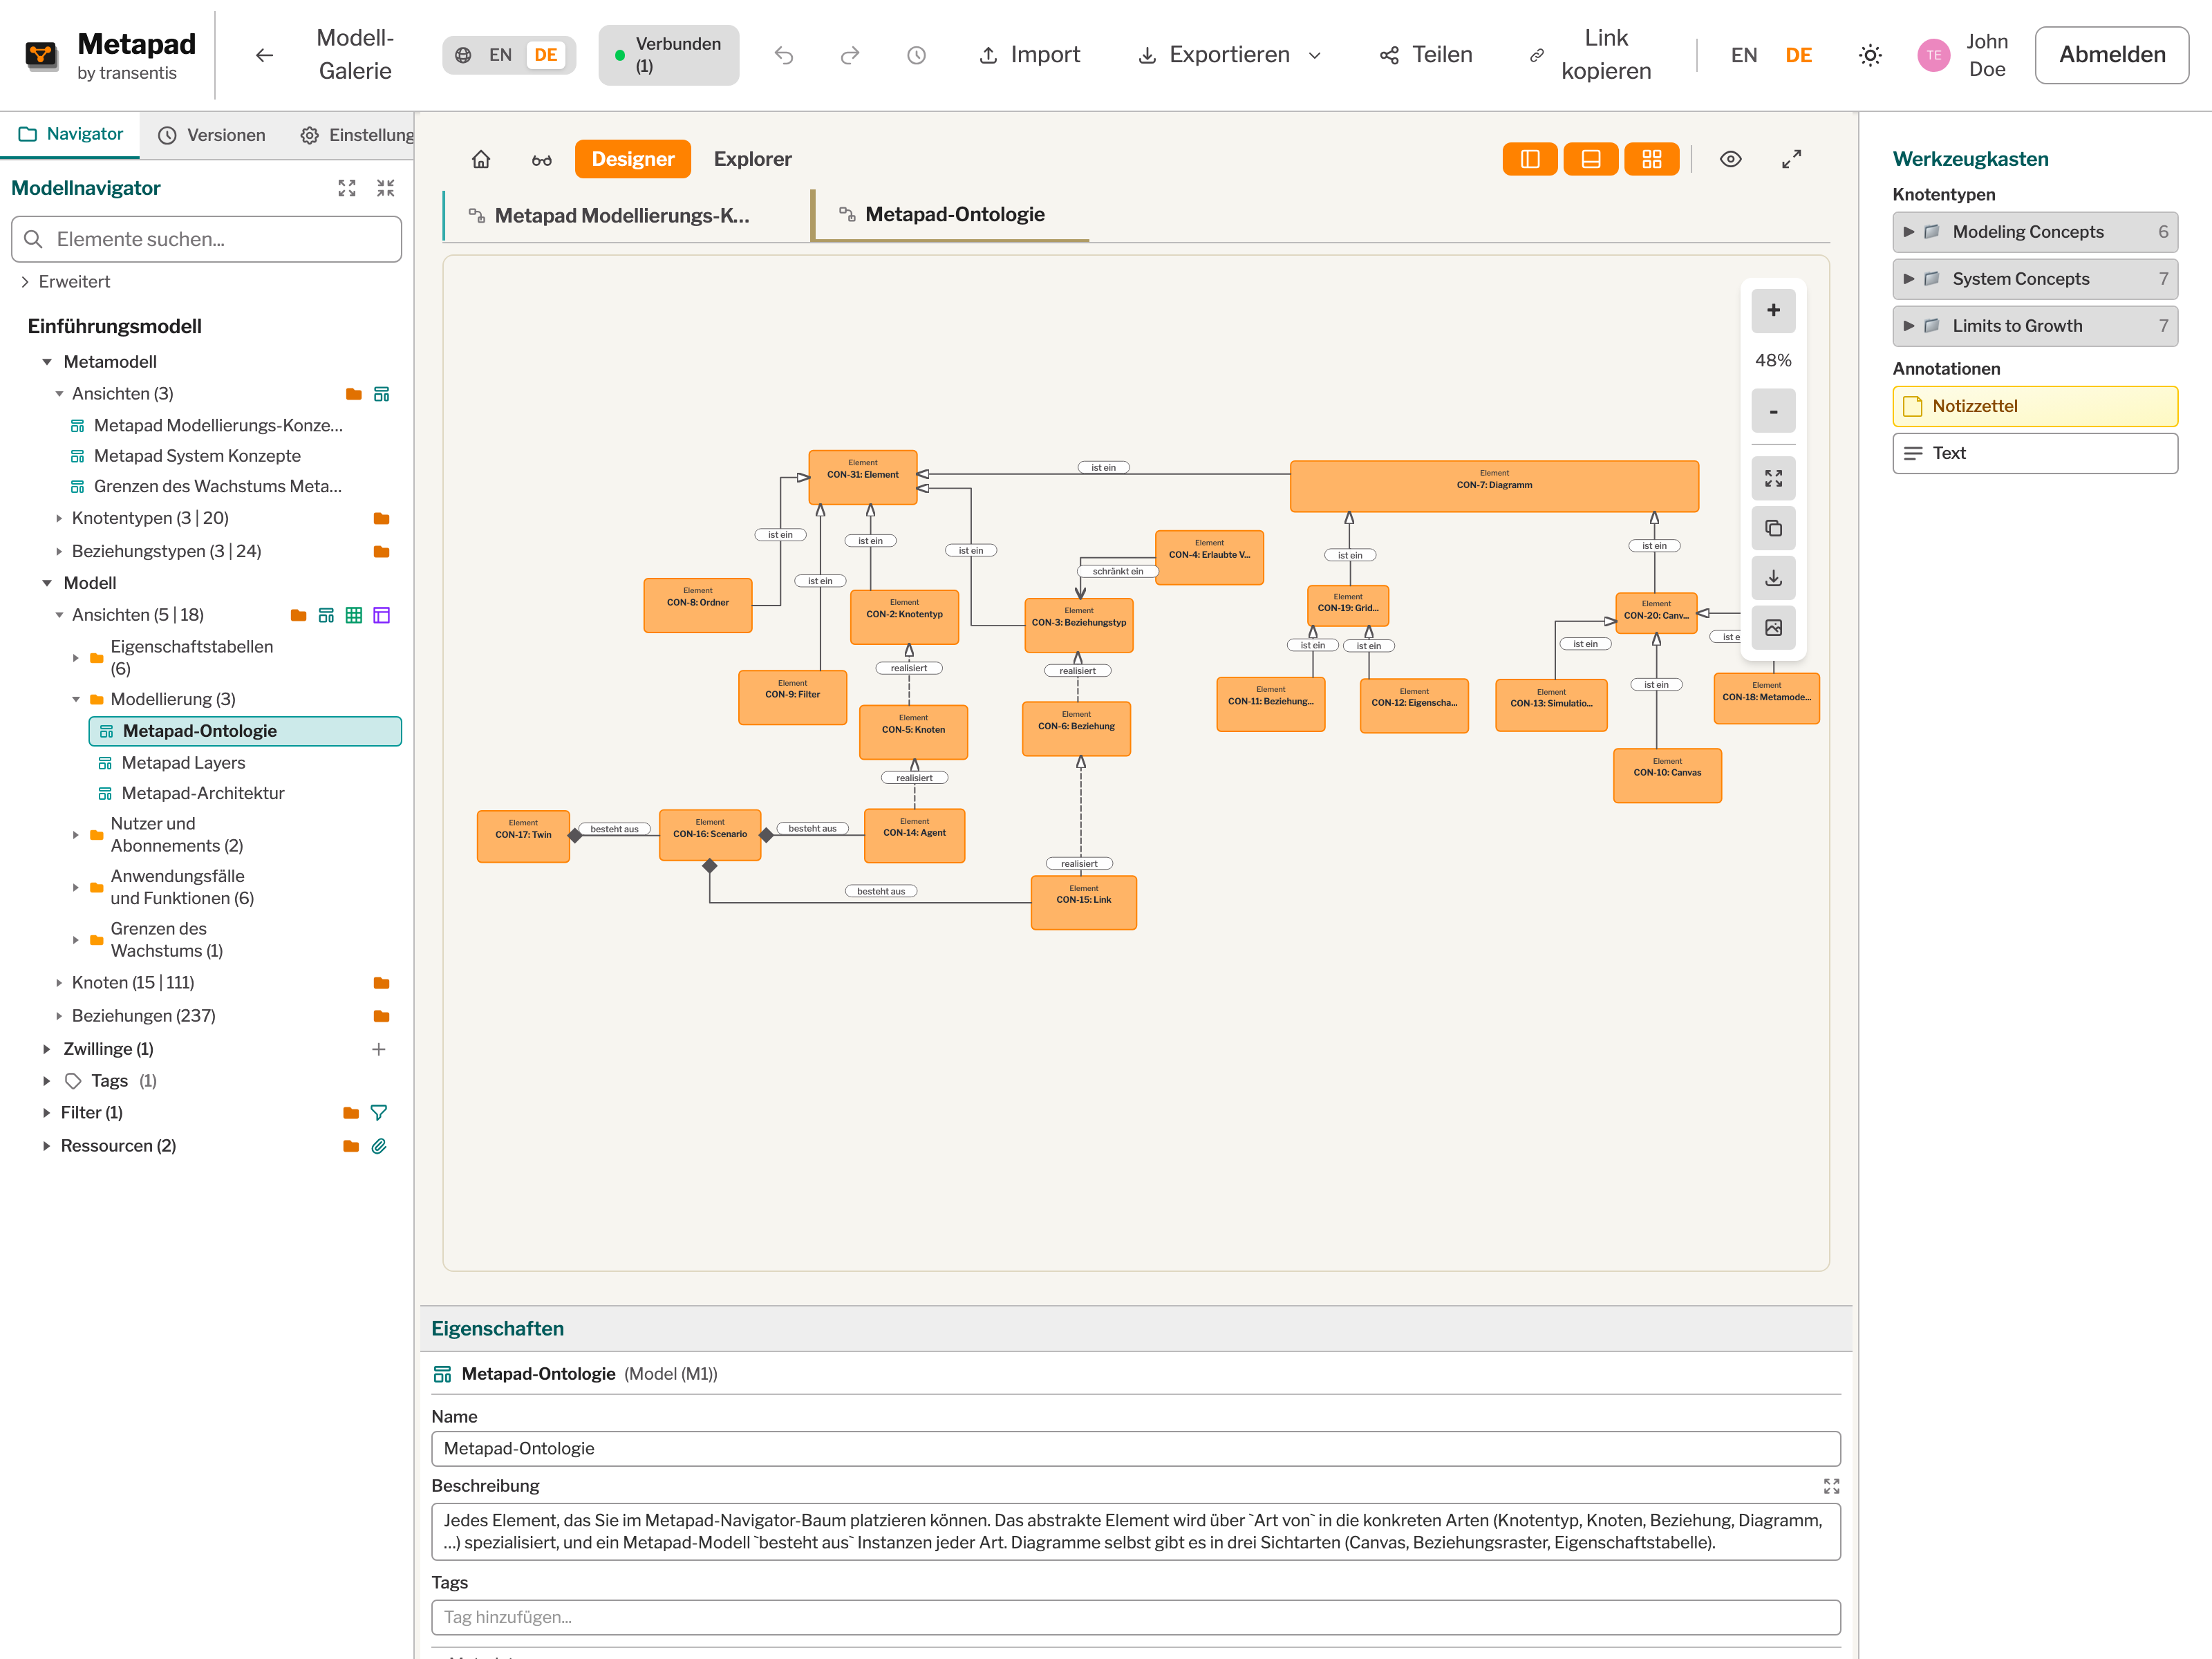This screenshot has width=2212, height=1659.
Task: Expand the Knotentypen (3 | 20) node
Action: 59,518
